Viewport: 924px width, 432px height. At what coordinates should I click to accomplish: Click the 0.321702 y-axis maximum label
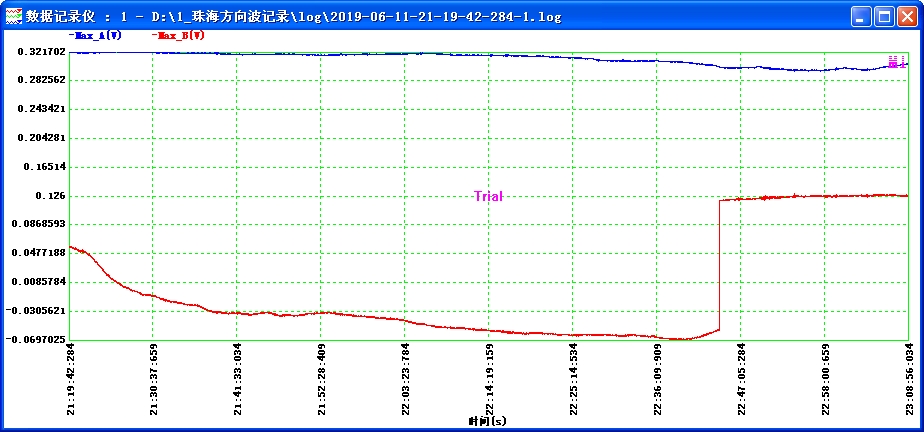point(41,52)
